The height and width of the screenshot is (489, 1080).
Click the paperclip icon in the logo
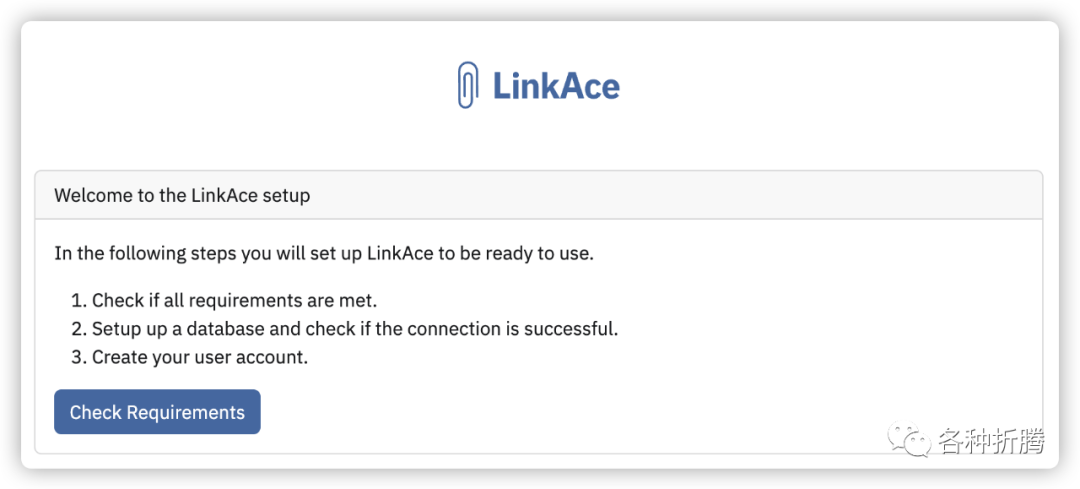coord(467,85)
